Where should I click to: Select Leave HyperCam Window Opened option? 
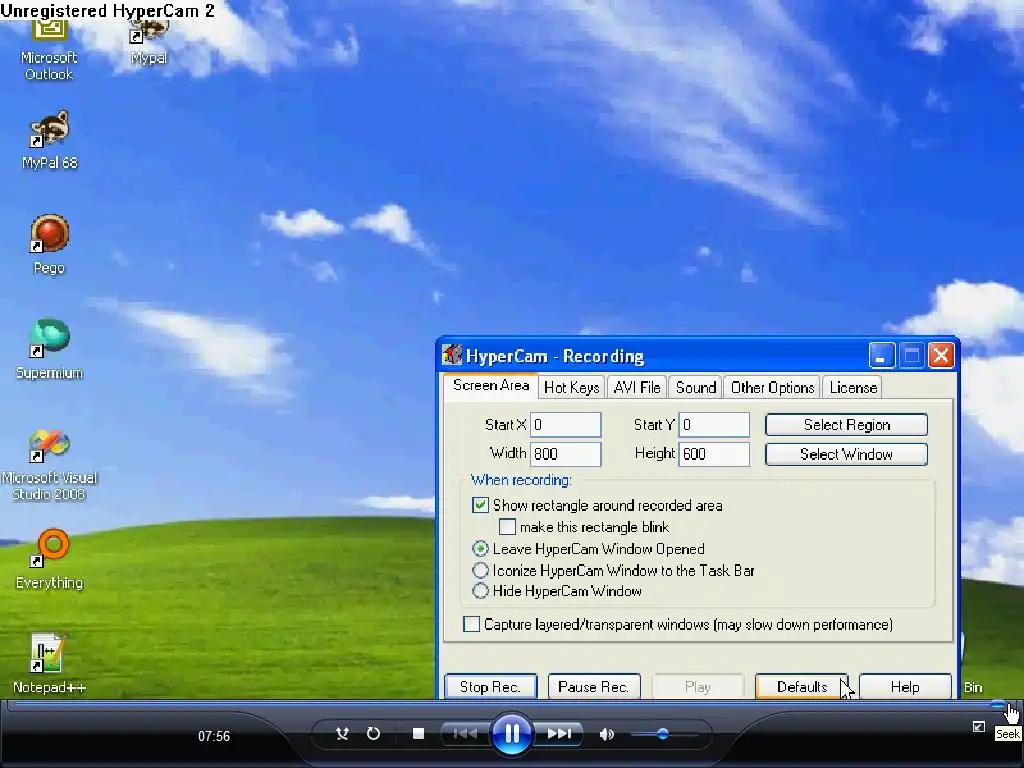click(x=480, y=549)
